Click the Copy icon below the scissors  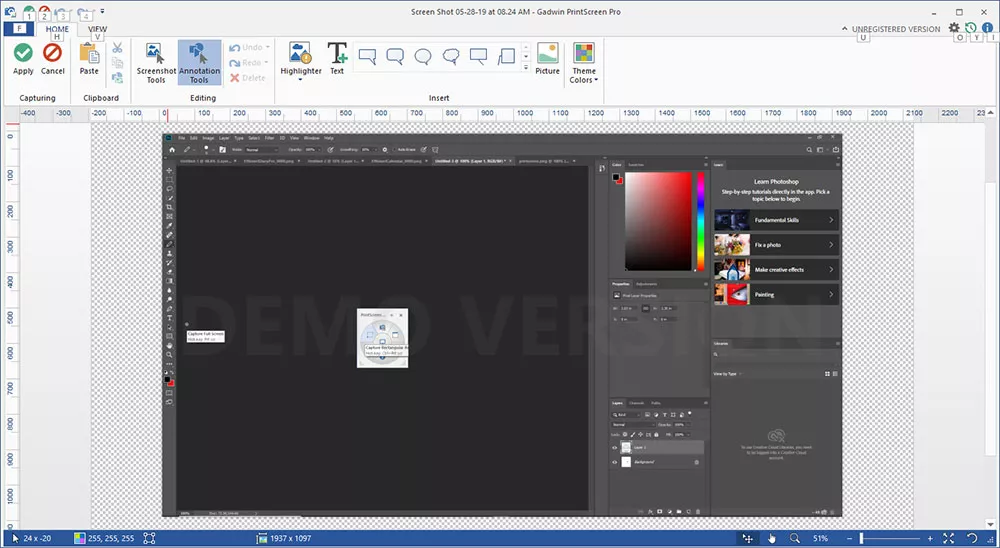117,63
